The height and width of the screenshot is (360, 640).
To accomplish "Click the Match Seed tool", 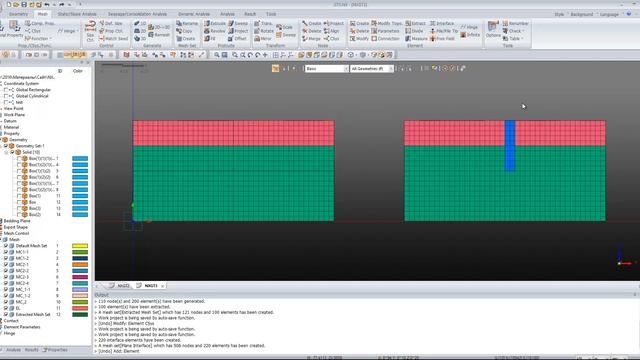I will coord(113,38).
